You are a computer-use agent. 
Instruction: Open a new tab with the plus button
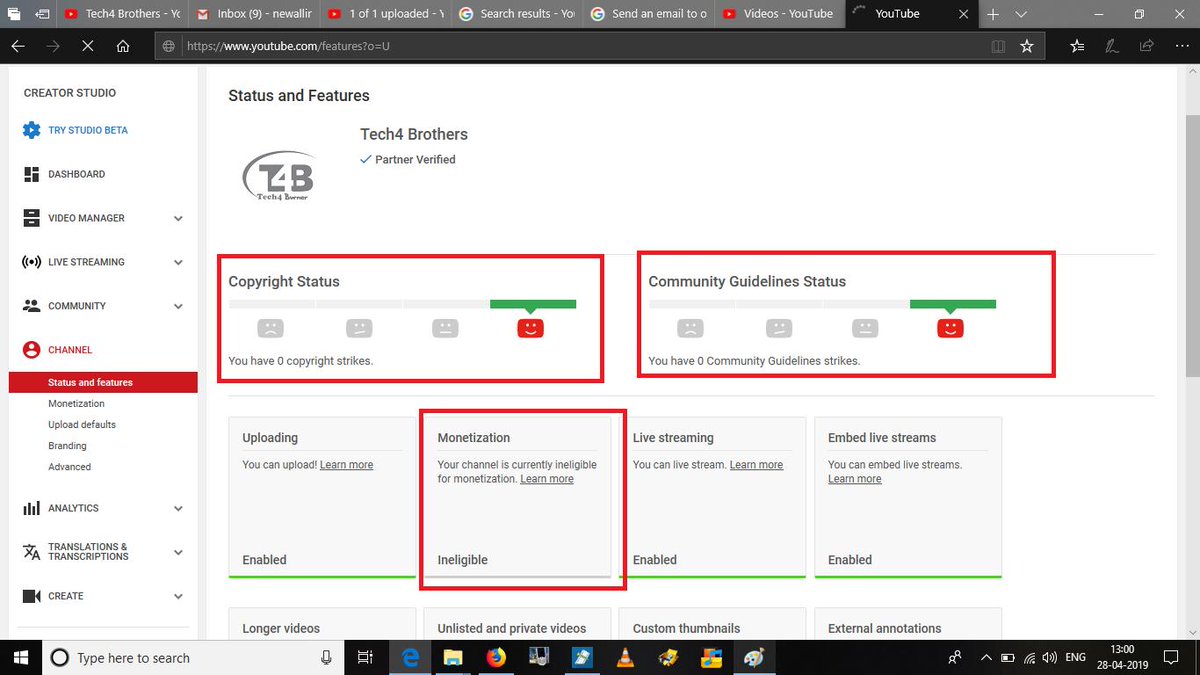993,15
